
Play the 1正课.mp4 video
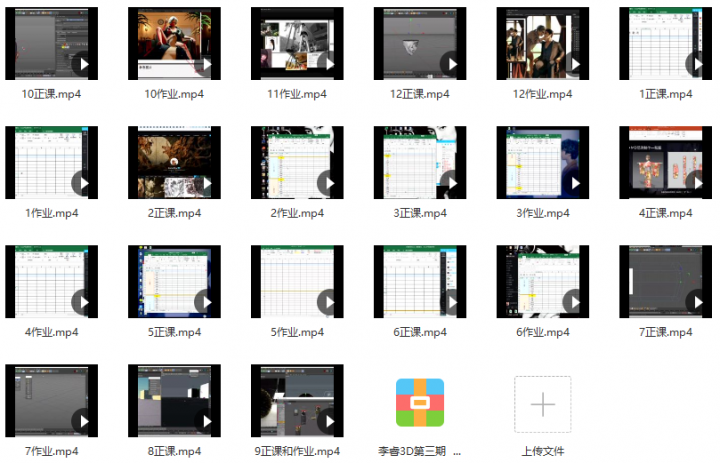pyautogui.click(x=698, y=64)
